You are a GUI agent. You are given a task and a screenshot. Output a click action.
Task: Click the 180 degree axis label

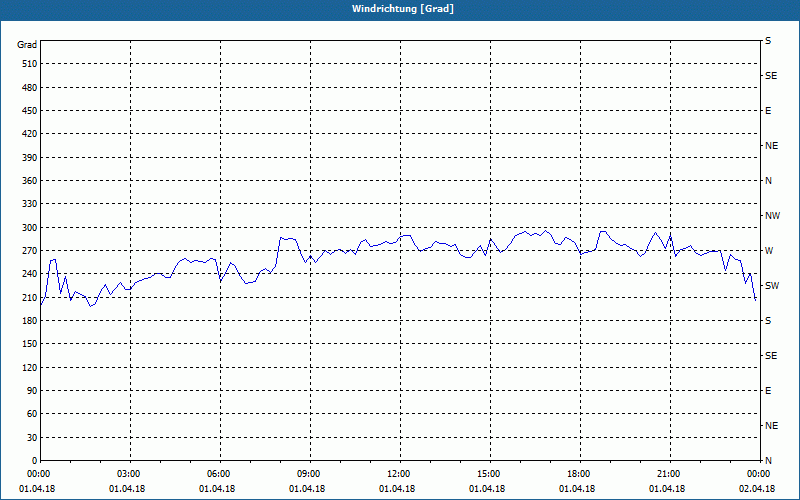coord(30,321)
